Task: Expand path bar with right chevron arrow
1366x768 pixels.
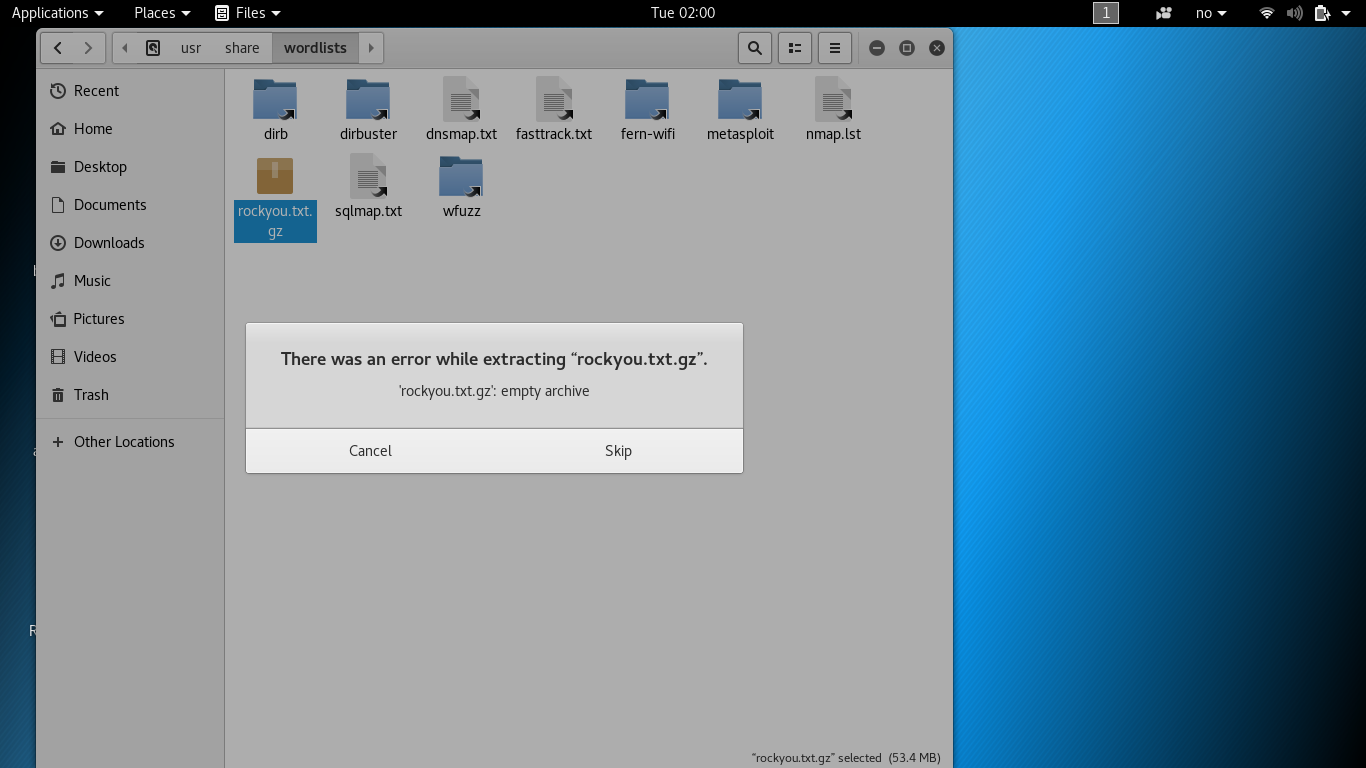Action: click(x=371, y=48)
